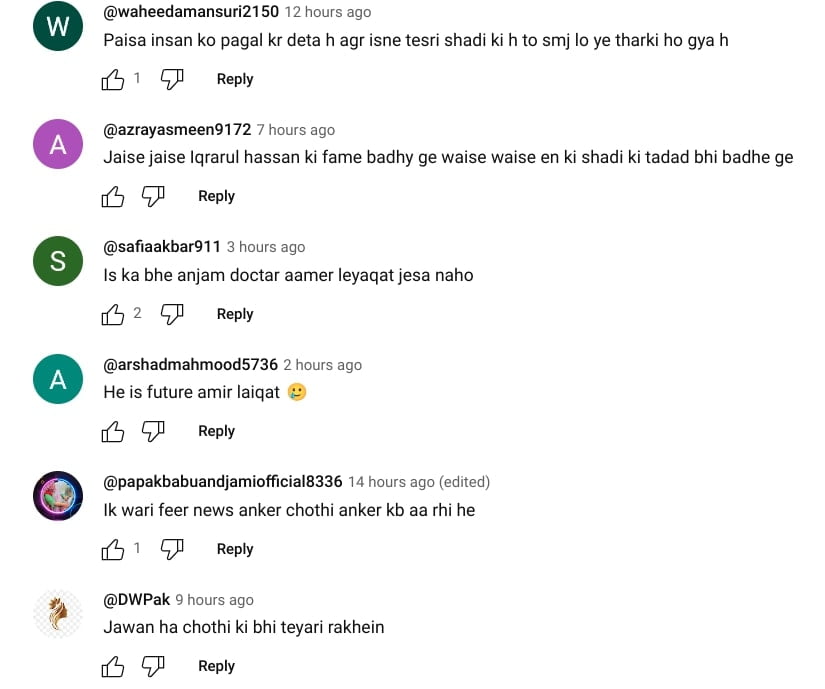Dislike the comment by safiaakbar911
The width and height of the screenshot is (825, 689).
(x=172, y=315)
